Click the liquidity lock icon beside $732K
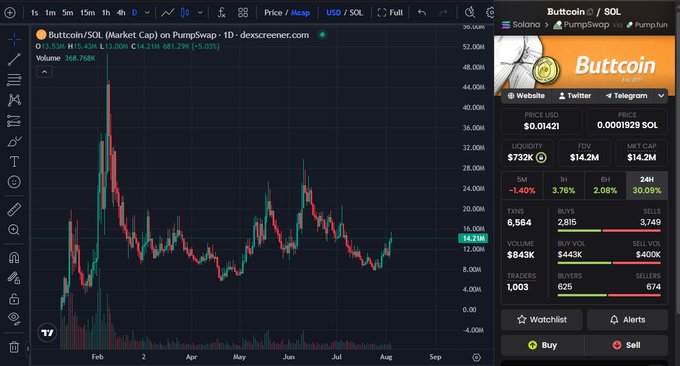The image size is (680, 366). (x=541, y=157)
